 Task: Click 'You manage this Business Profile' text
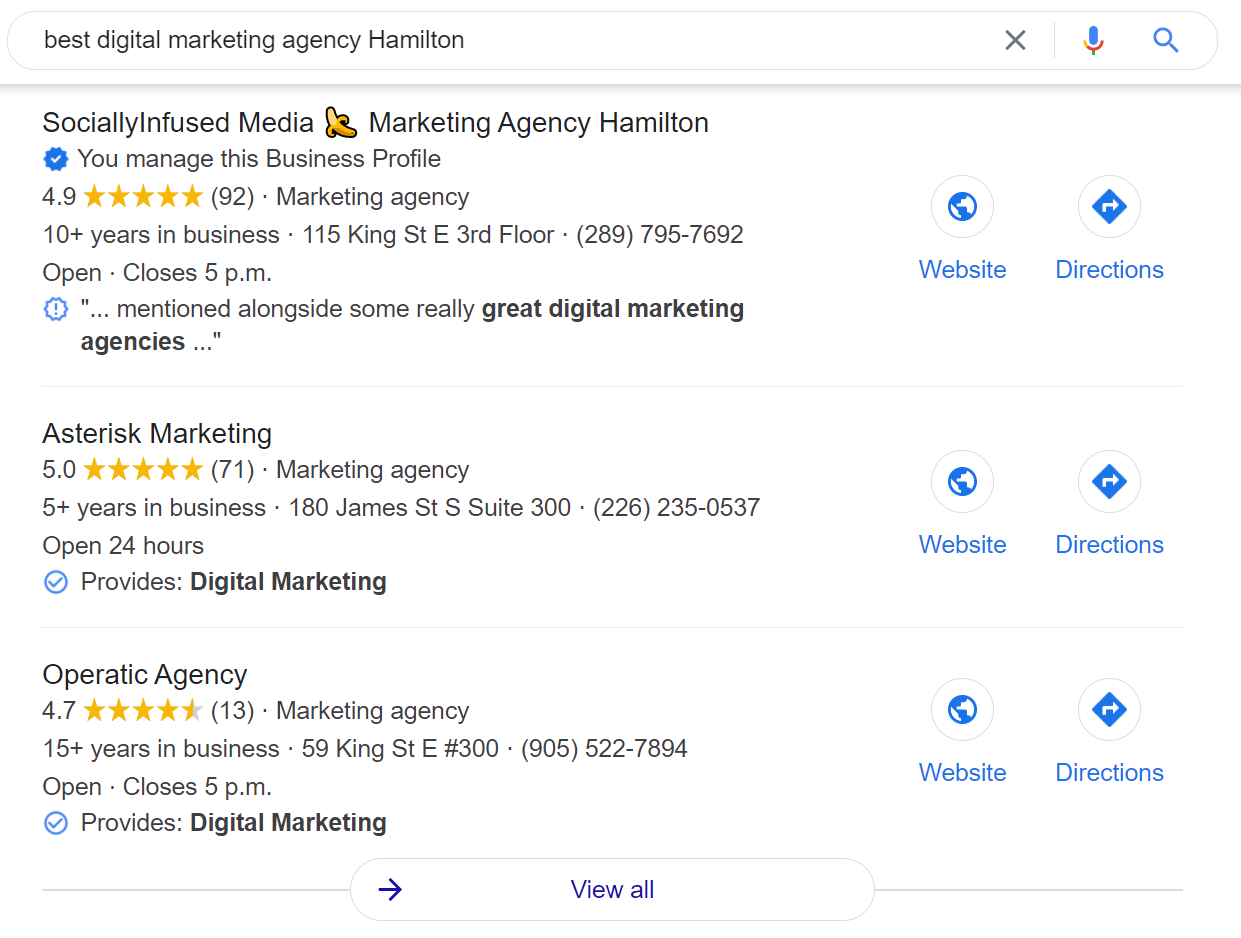(x=259, y=159)
